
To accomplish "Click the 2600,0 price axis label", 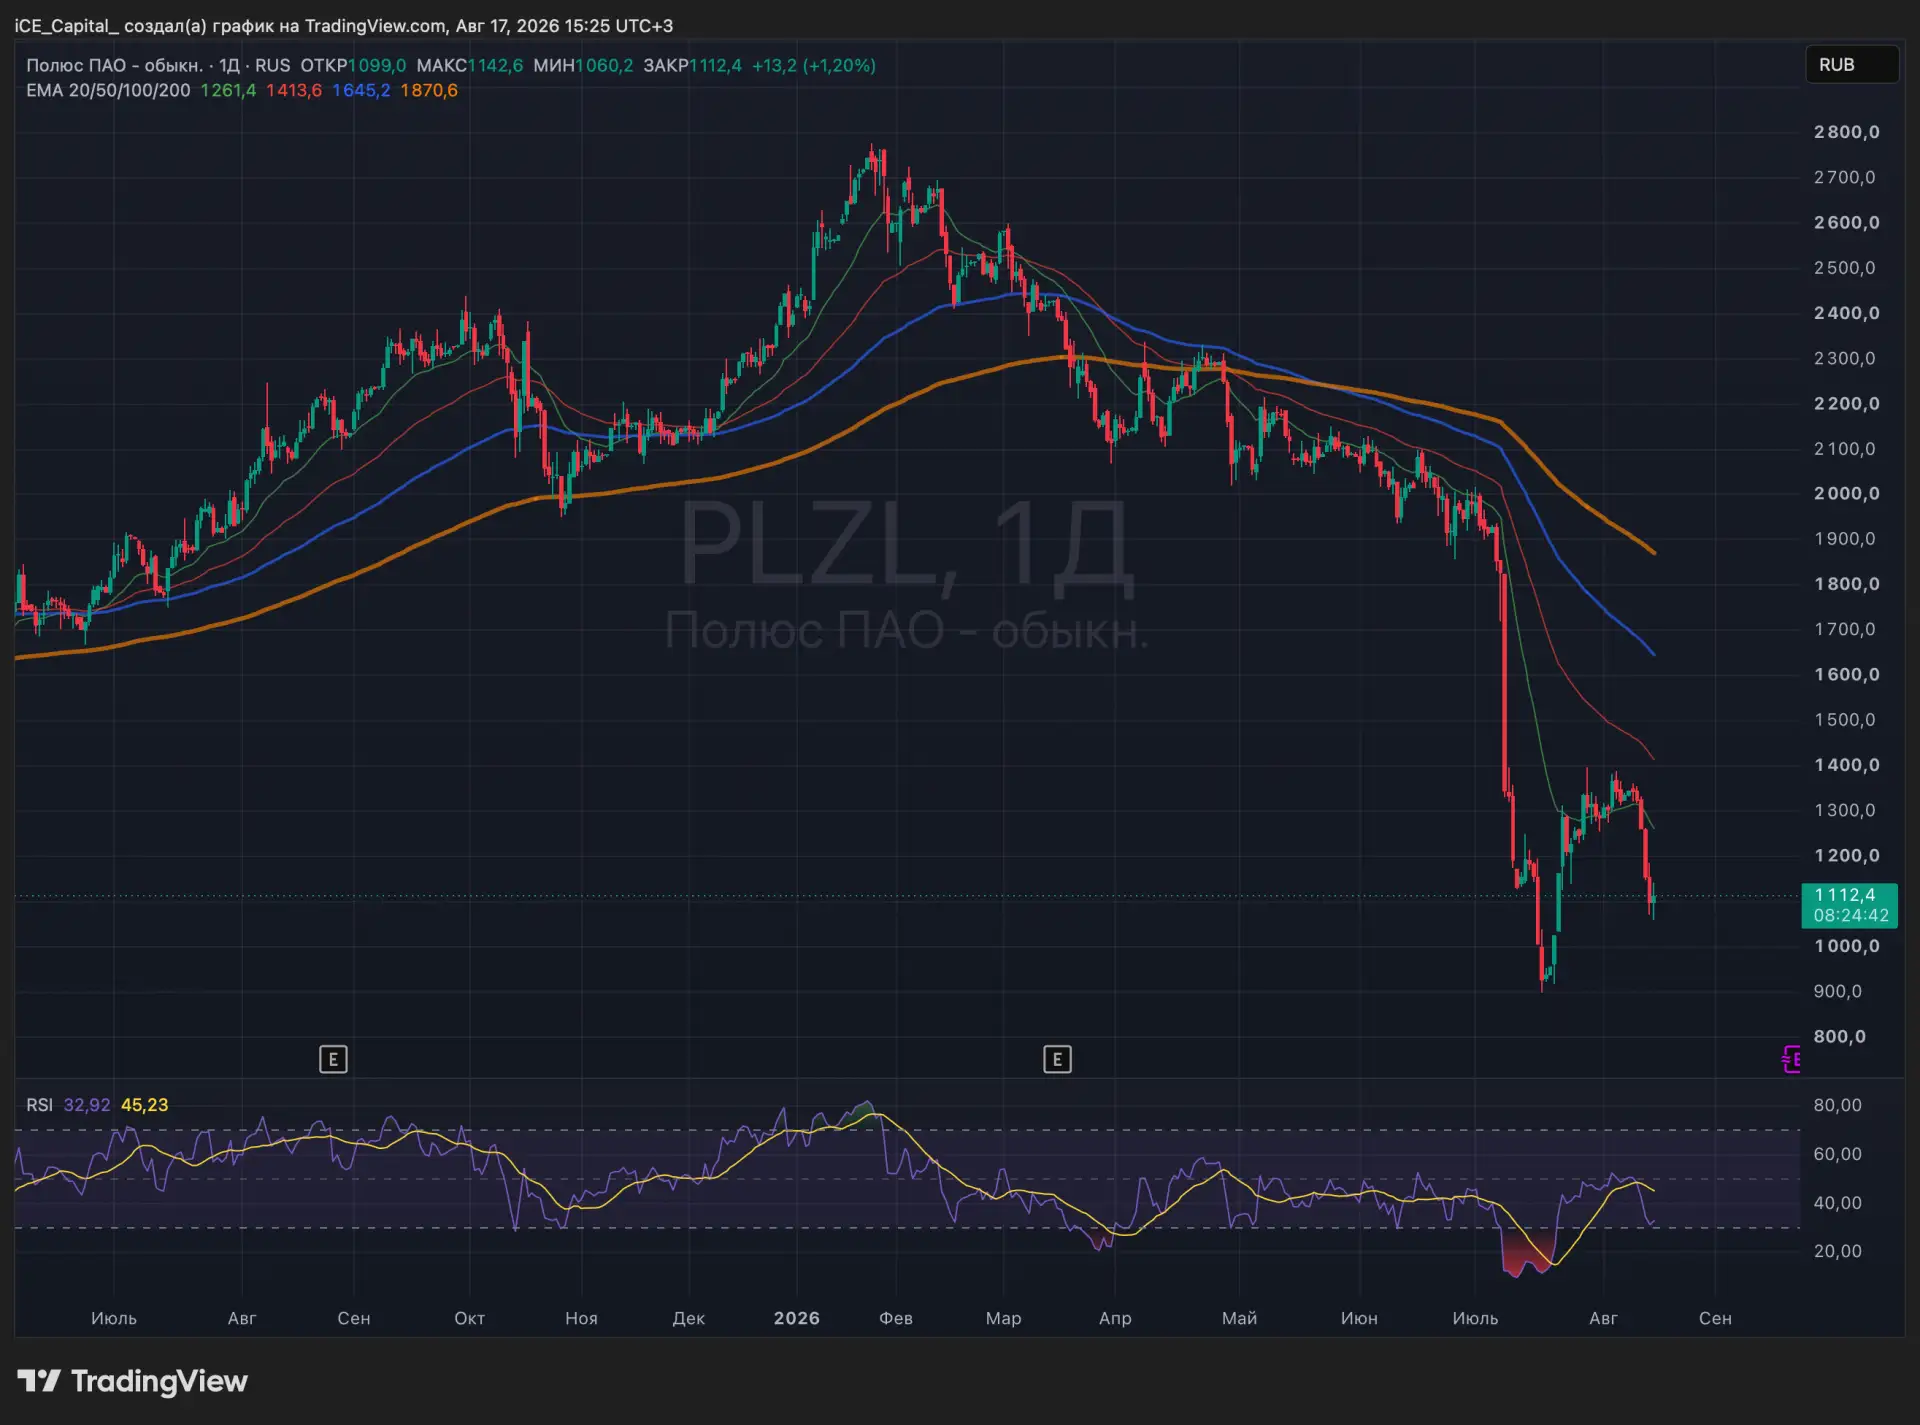I will click(x=1846, y=222).
